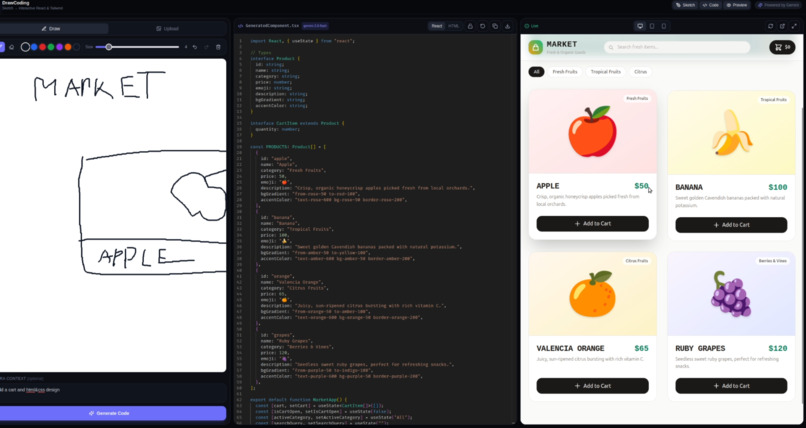Undo the last sketch stroke

195,47
